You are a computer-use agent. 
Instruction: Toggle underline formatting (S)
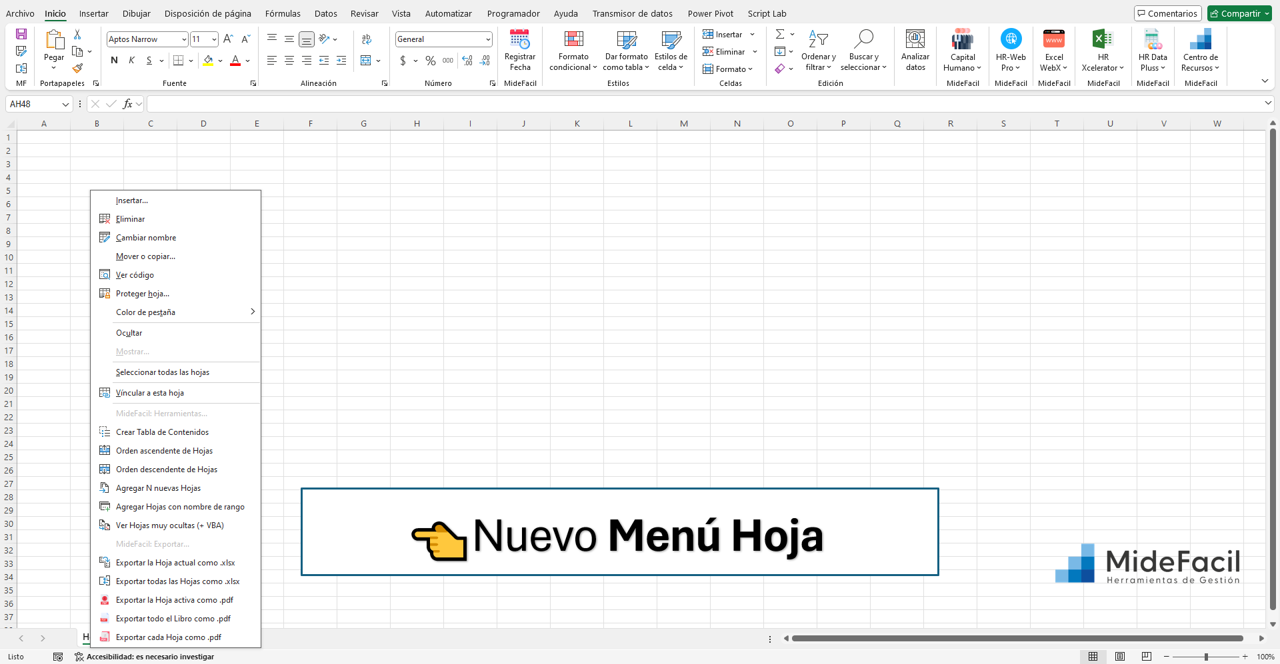(147, 60)
